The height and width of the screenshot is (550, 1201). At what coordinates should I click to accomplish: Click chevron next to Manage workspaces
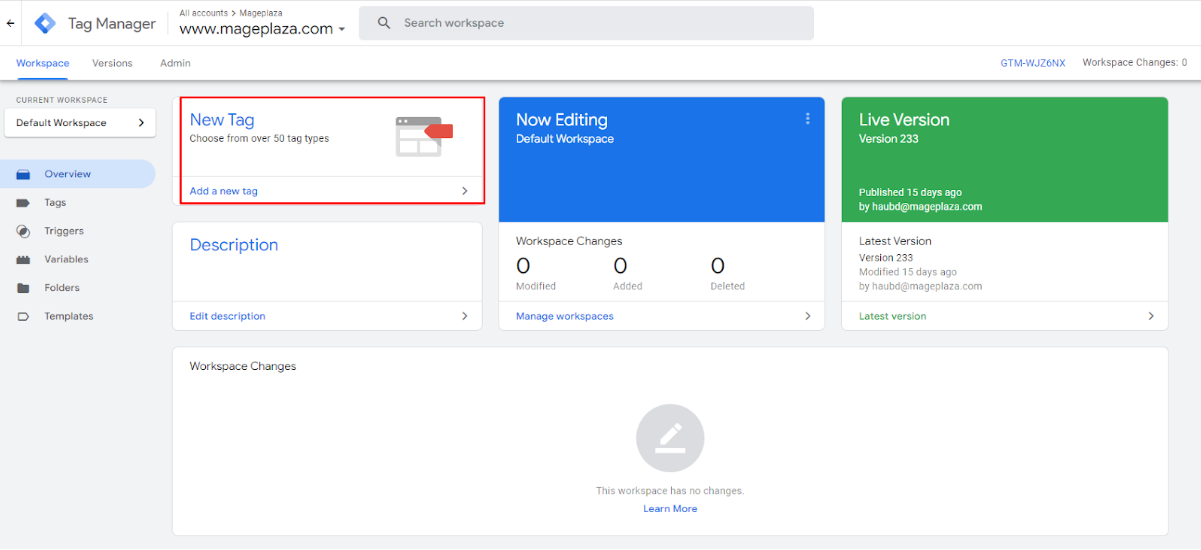808,316
